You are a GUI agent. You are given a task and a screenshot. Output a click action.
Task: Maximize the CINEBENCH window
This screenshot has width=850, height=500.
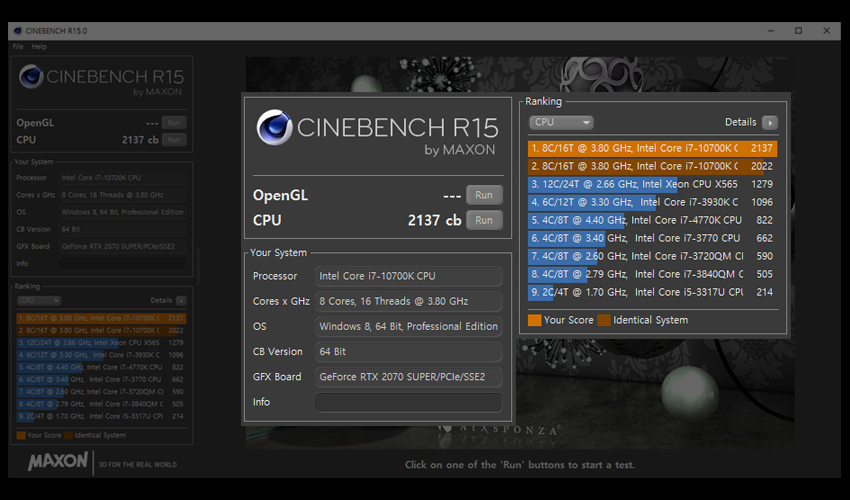[799, 31]
